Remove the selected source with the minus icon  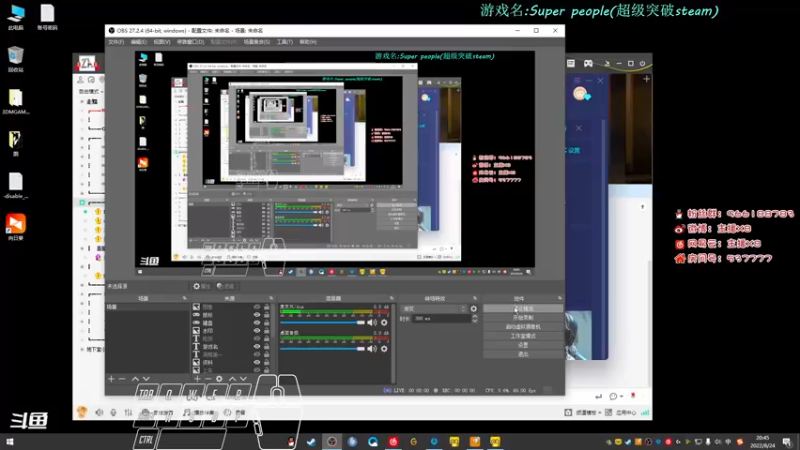point(208,379)
